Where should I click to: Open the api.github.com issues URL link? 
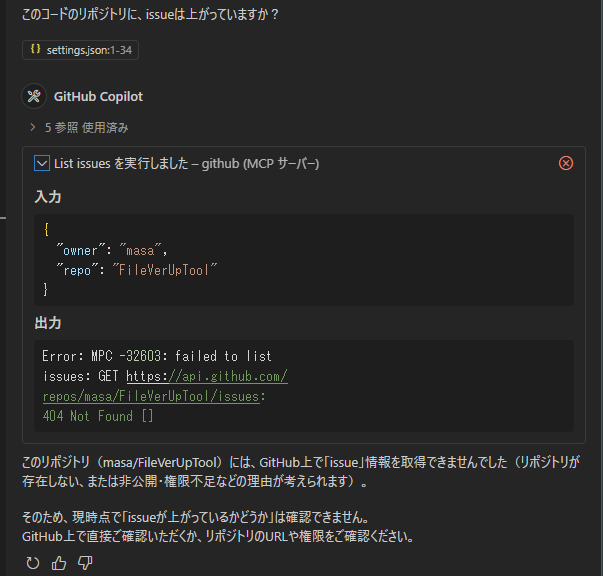coord(165,386)
